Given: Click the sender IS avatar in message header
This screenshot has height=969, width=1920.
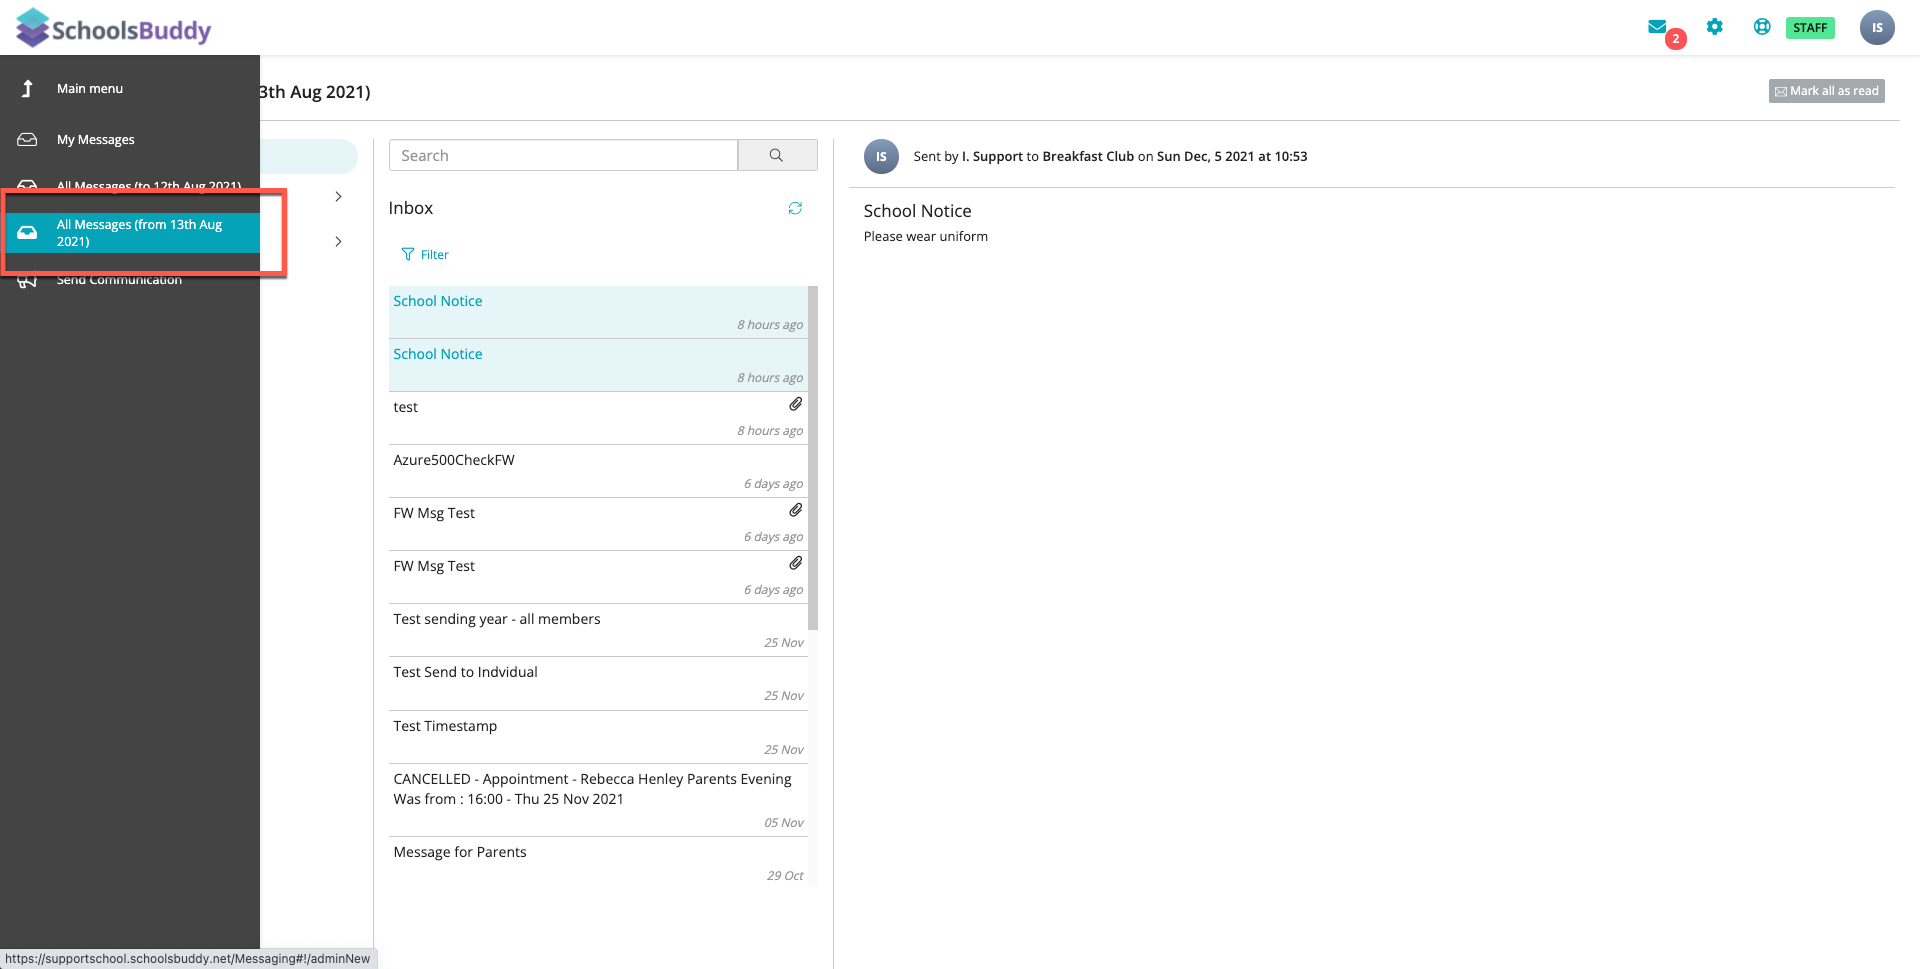Looking at the screenshot, I should tap(881, 157).
